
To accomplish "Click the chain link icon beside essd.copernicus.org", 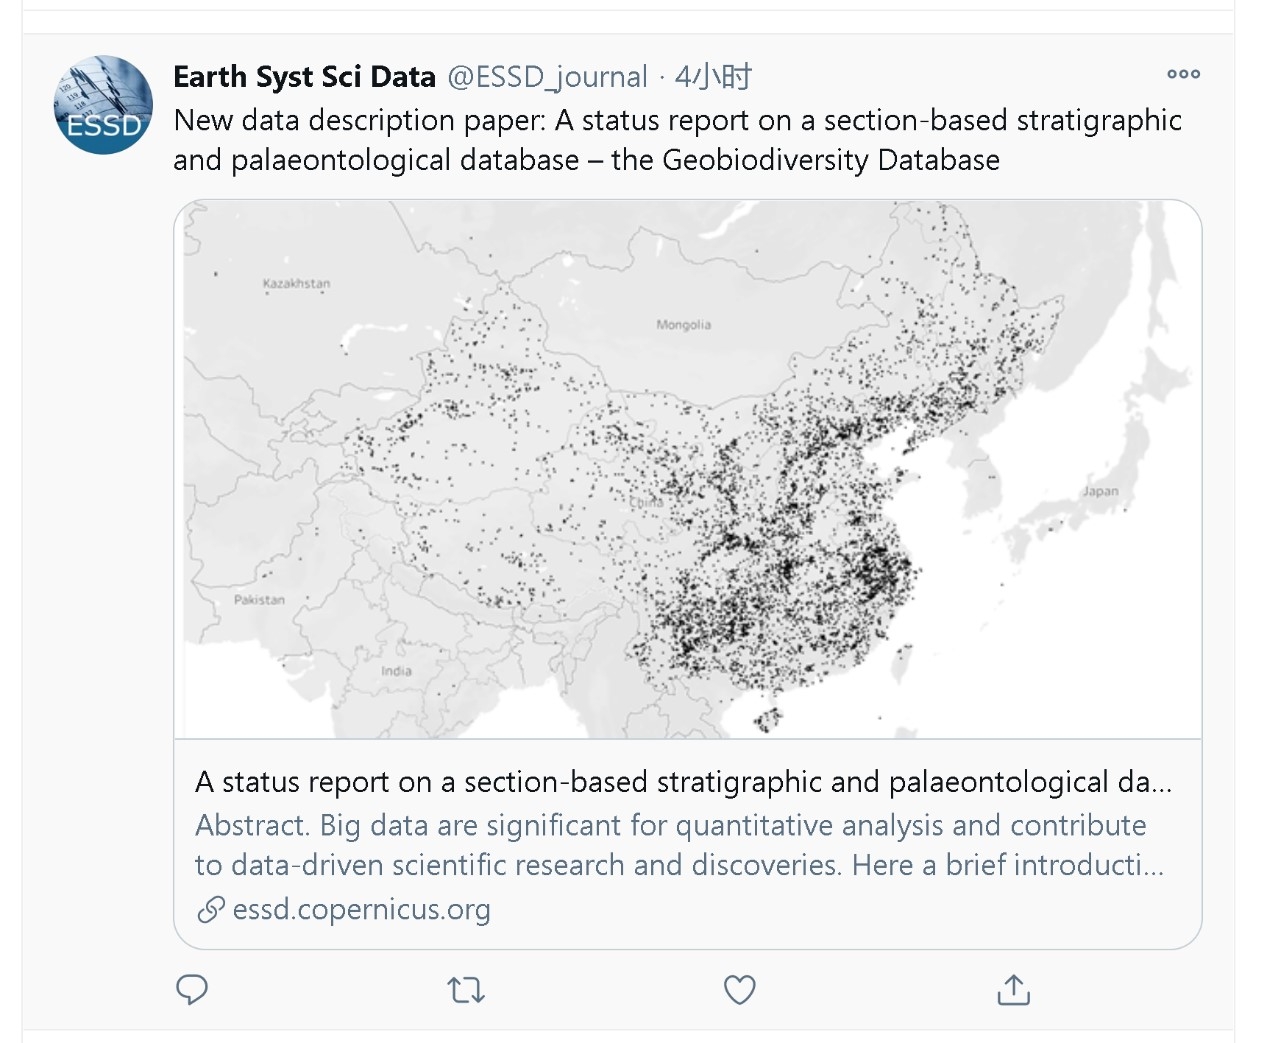I will tap(210, 909).
